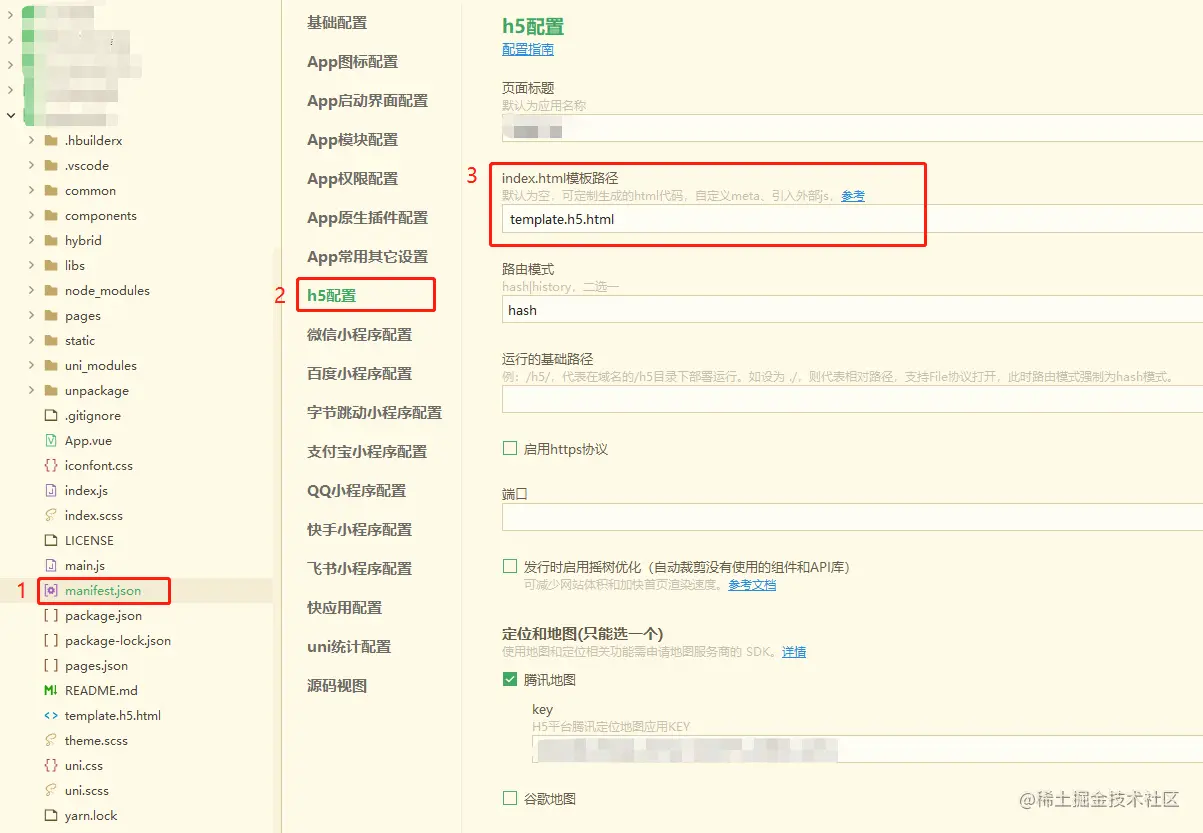Click the 腾讯地图 key input field
Image resolution: width=1203 pixels, height=833 pixels.
[x=867, y=749]
